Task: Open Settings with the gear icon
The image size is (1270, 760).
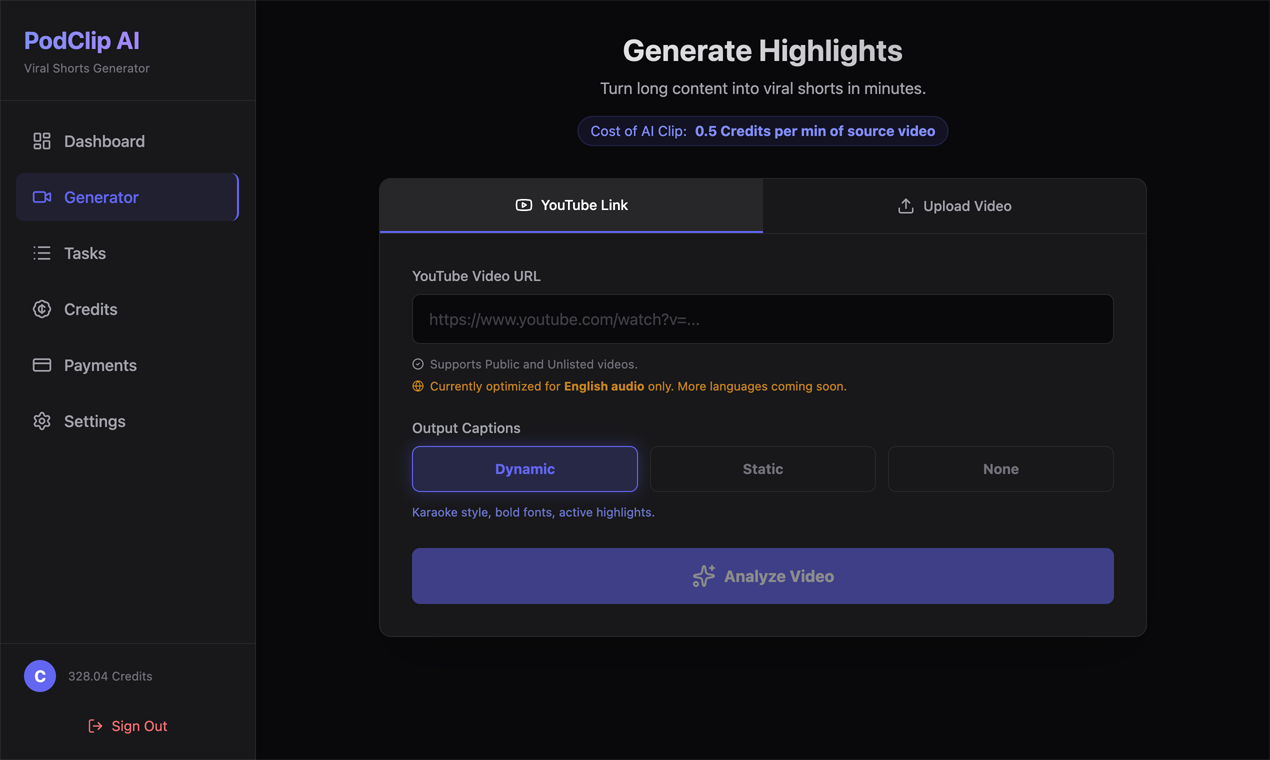Action: pyautogui.click(x=41, y=421)
